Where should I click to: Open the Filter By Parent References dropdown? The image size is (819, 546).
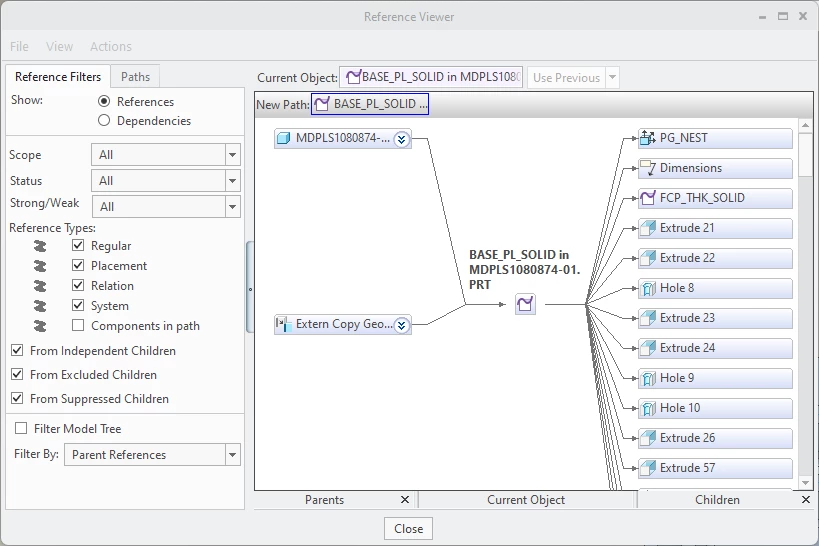tap(233, 455)
